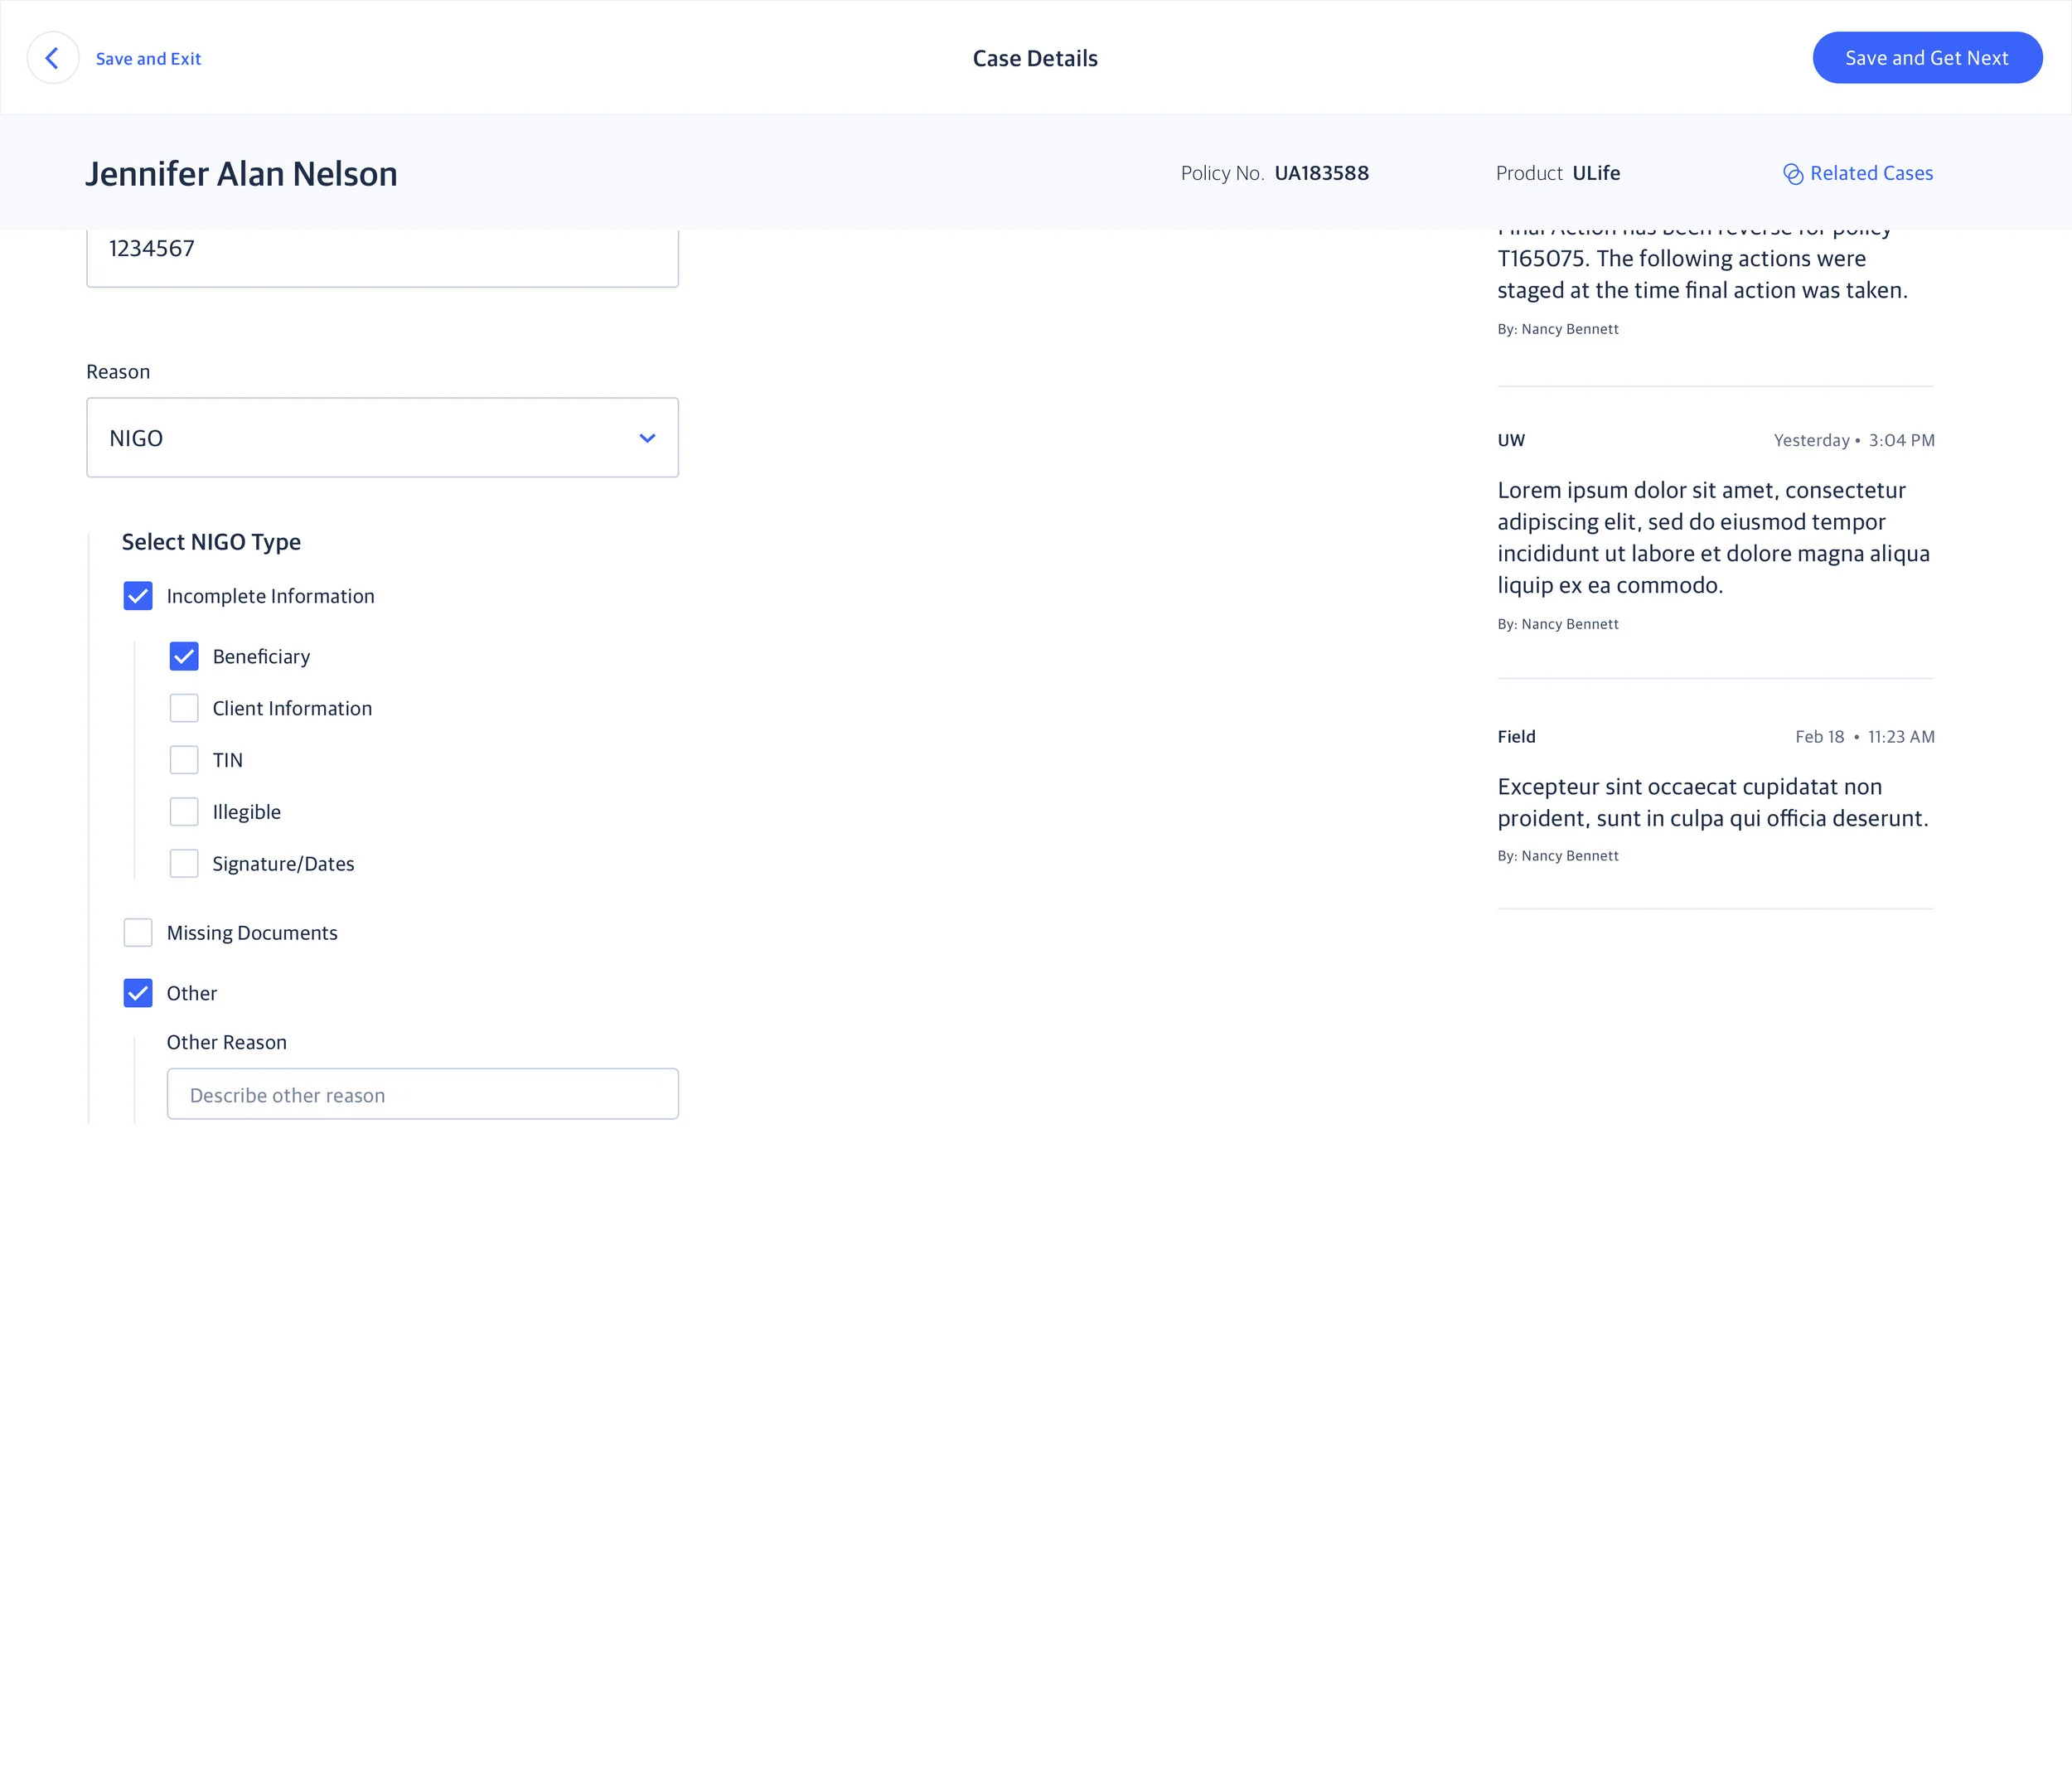Focus the Describe other reason field

pyautogui.click(x=422, y=1094)
